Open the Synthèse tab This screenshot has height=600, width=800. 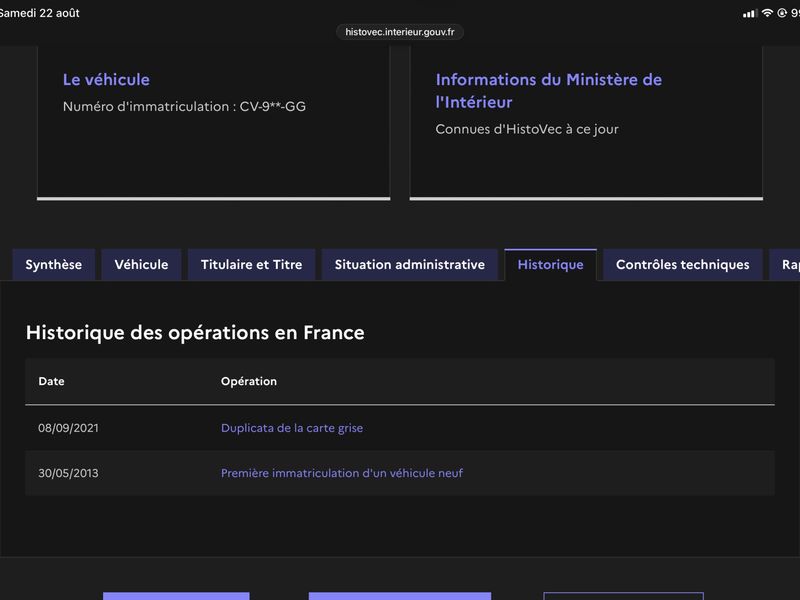(x=54, y=264)
